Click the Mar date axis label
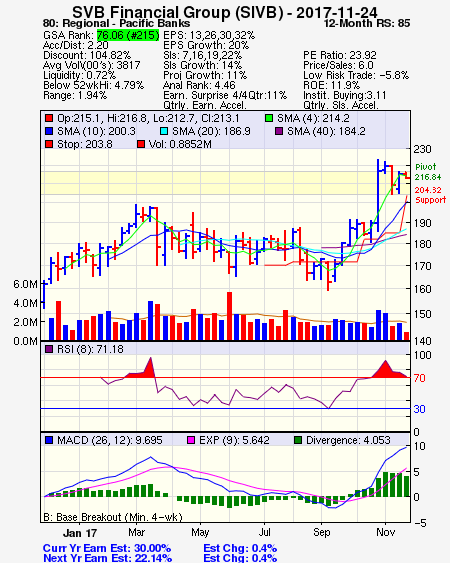The image size is (450, 563). (x=136, y=532)
